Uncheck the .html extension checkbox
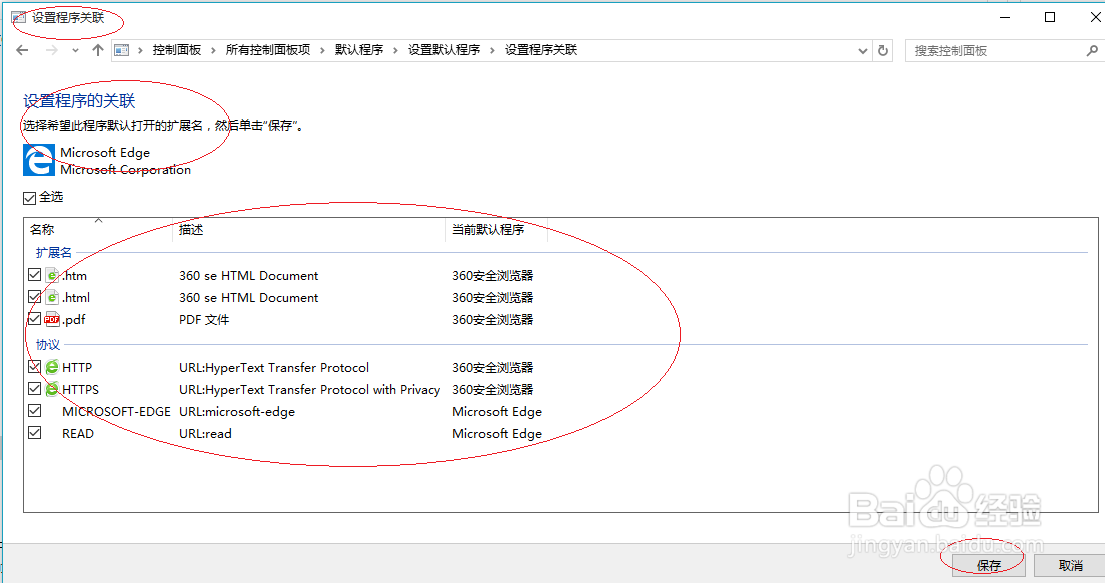Screen dimensions: 1105x583 pyautogui.click(x=35, y=297)
